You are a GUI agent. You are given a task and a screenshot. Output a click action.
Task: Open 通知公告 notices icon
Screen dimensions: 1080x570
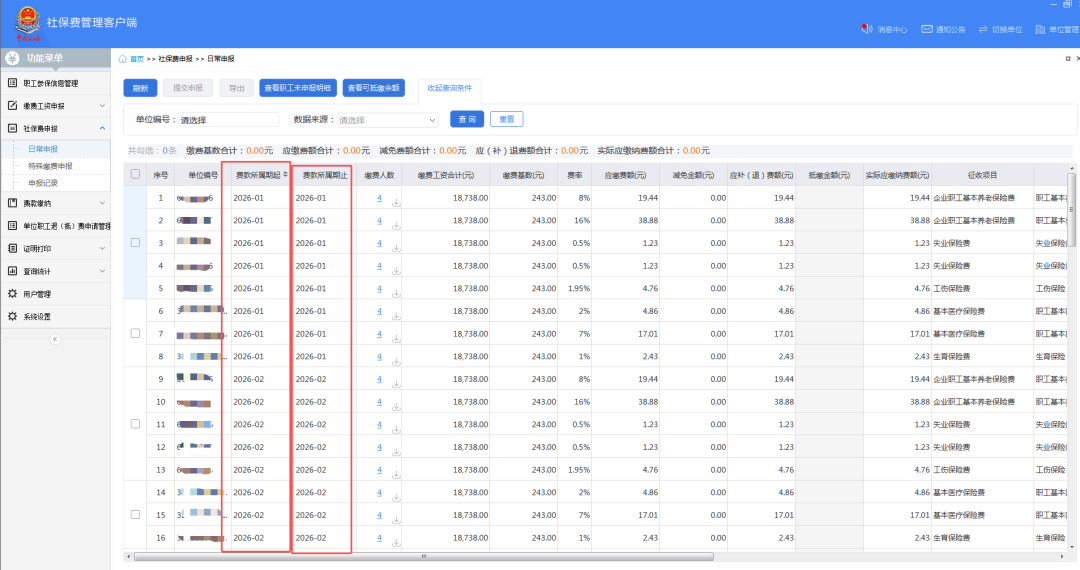(927, 29)
